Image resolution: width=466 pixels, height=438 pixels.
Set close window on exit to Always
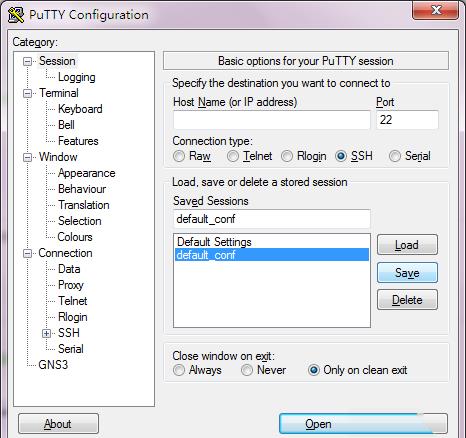click(x=179, y=370)
